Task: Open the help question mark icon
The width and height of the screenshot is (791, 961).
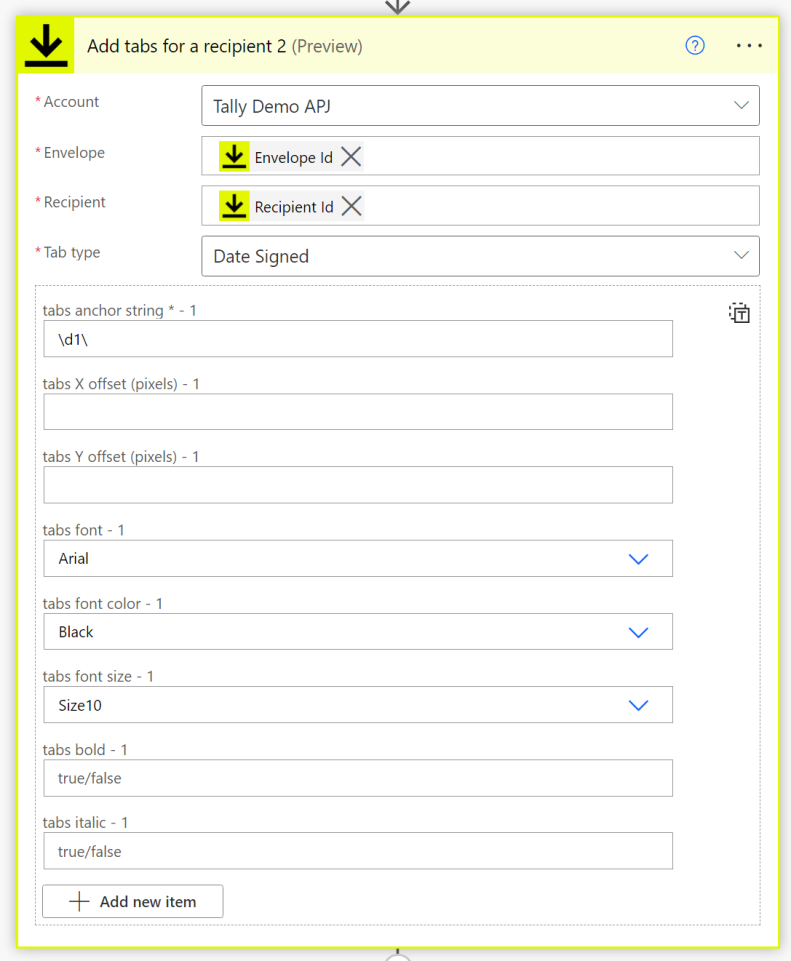Action: [x=694, y=45]
